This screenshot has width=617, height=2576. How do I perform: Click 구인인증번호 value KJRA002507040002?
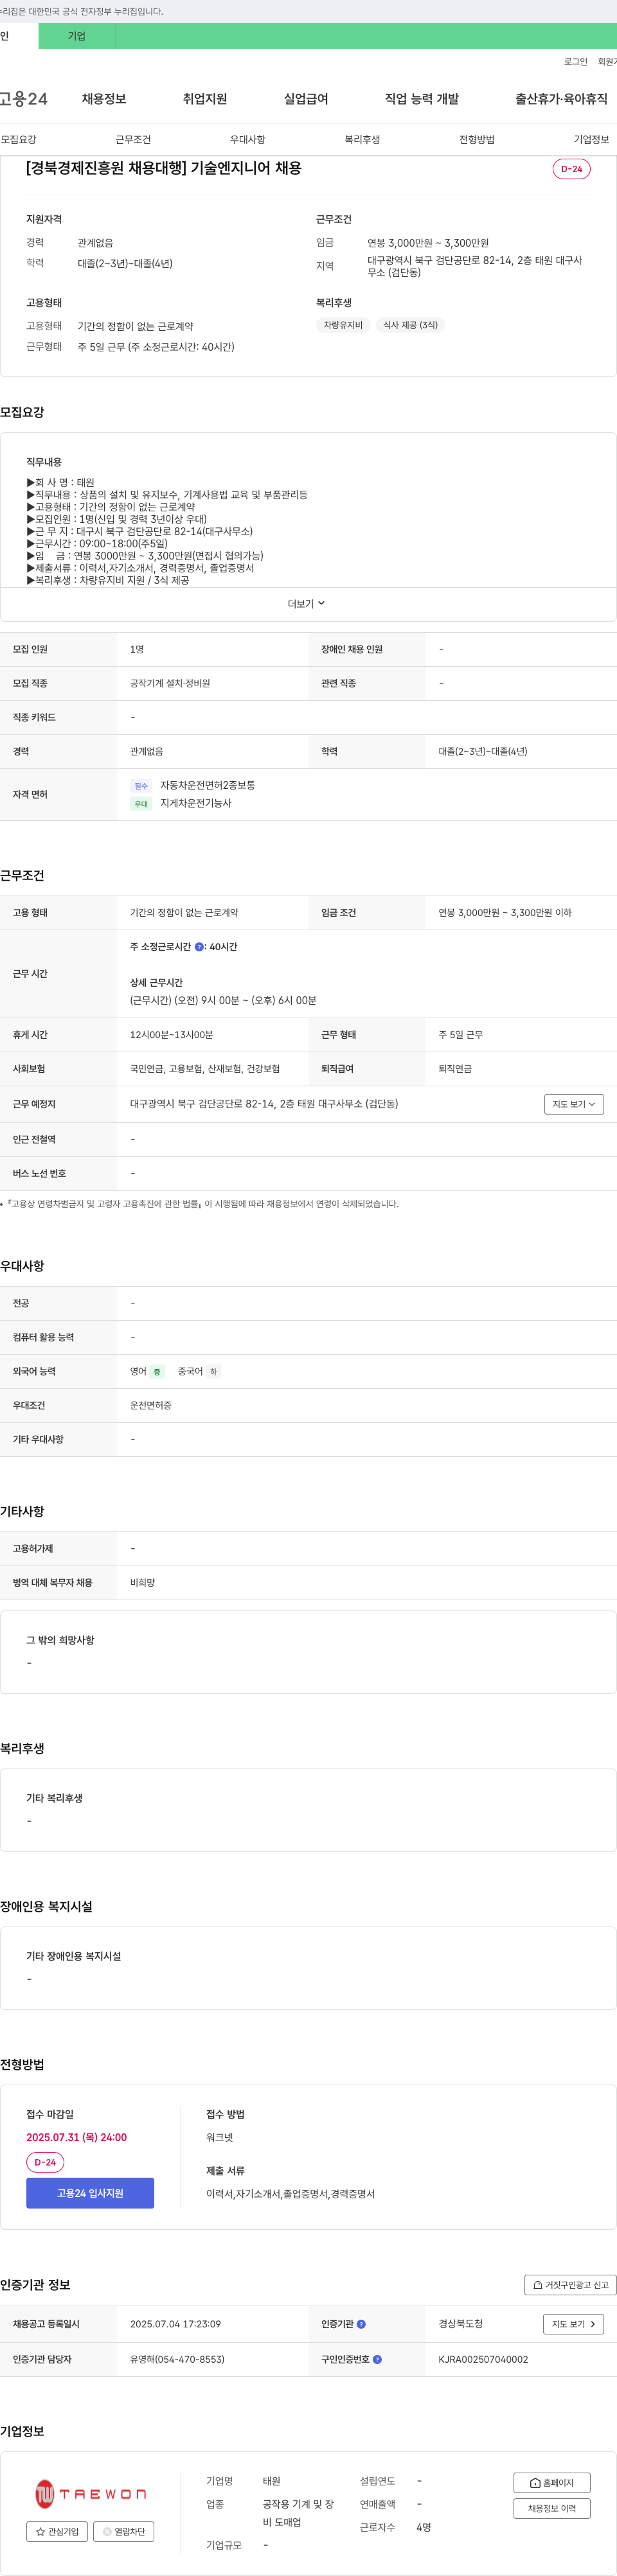[x=483, y=2359]
